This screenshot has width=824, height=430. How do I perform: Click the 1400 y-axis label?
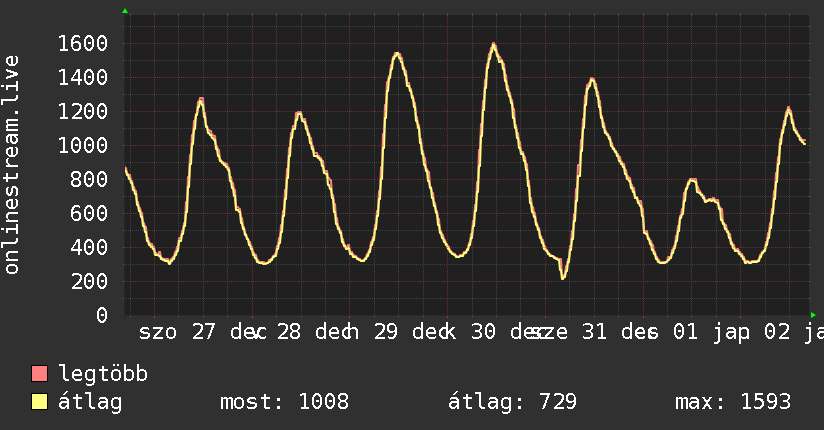click(x=83, y=78)
